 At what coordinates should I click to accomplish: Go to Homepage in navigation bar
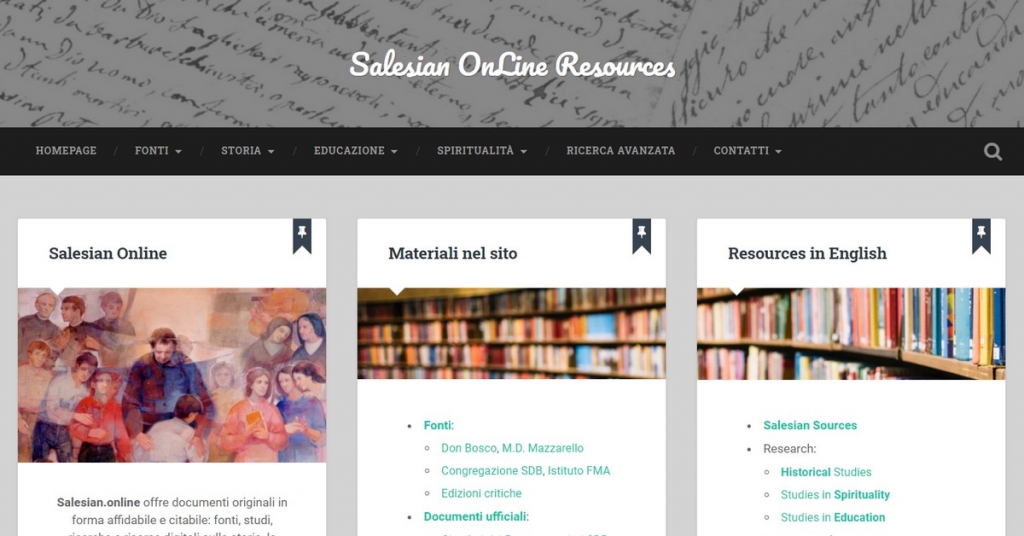(x=66, y=151)
